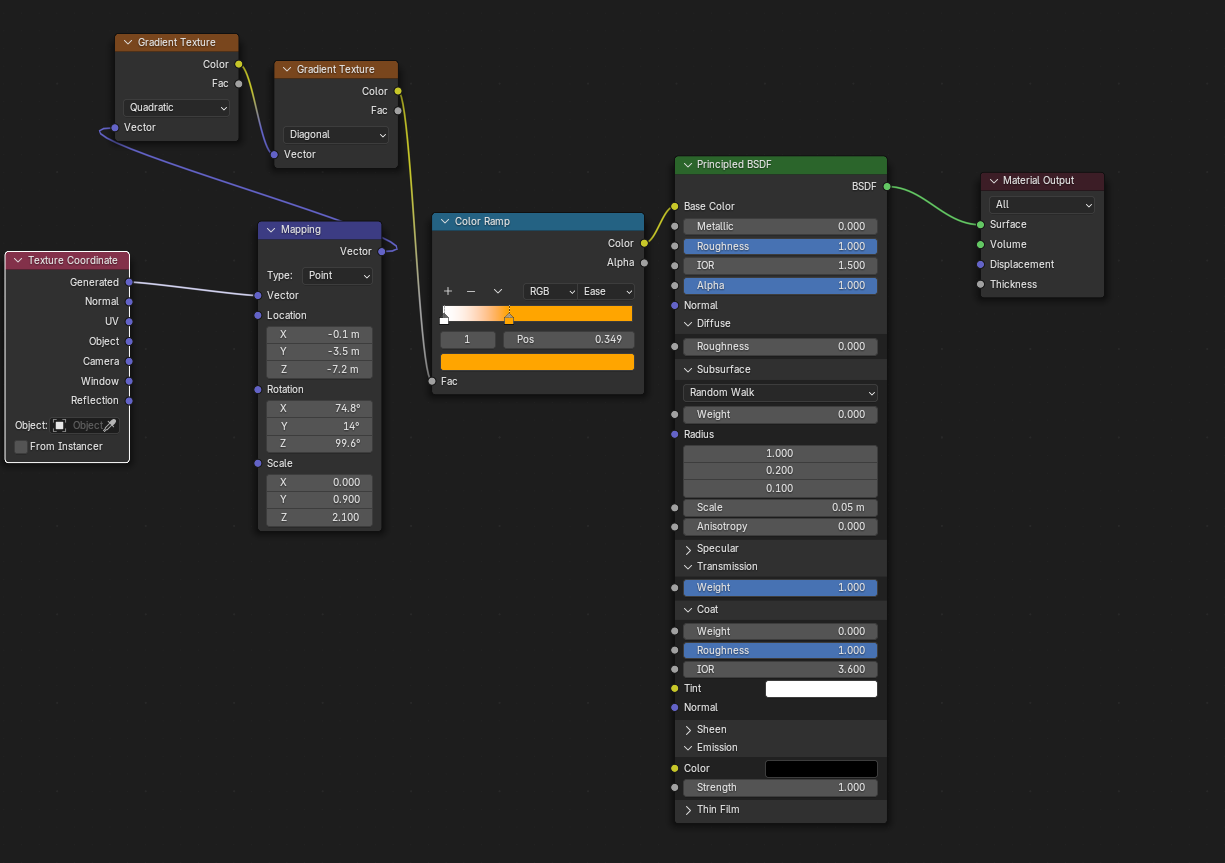1225x863 pixels.
Task: Open the Diagonal gradient type dropdown
Action: pyautogui.click(x=336, y=134)
